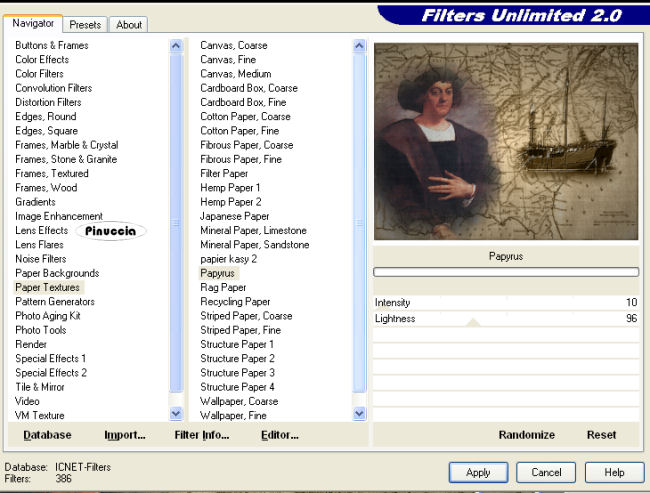650x493 pixels.
Task: Open the About tab
Action: click(129, 25)
